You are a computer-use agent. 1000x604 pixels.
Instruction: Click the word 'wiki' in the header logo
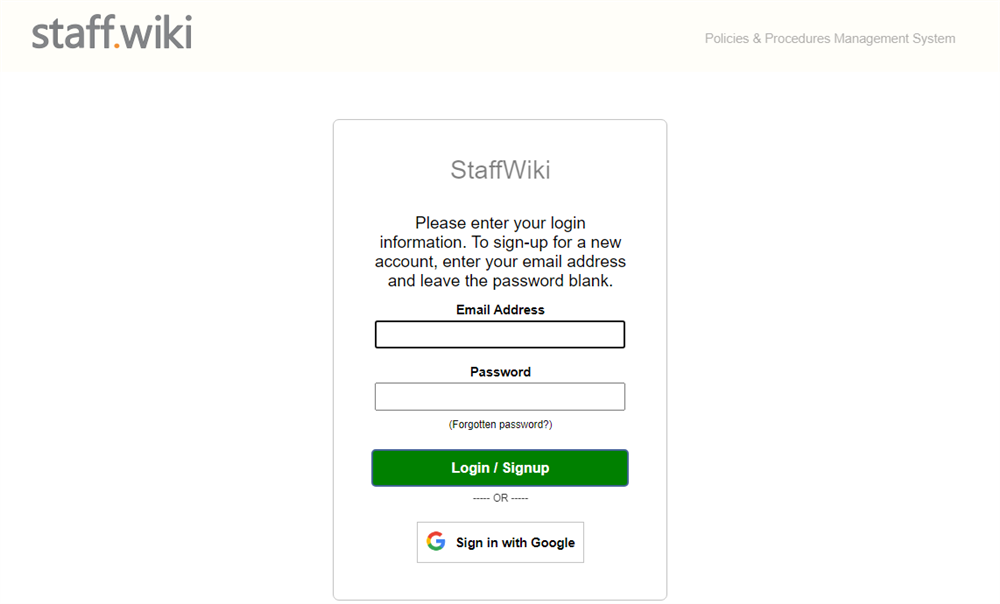point(156,32)
